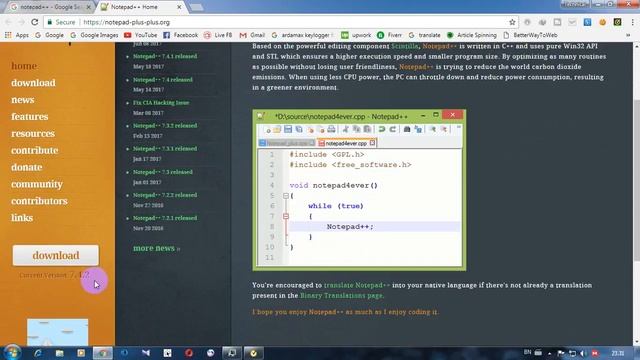Open Notepad++ 7.3.1 released news
The height and width of the screenshot is (360, 640).
point(165,149)
